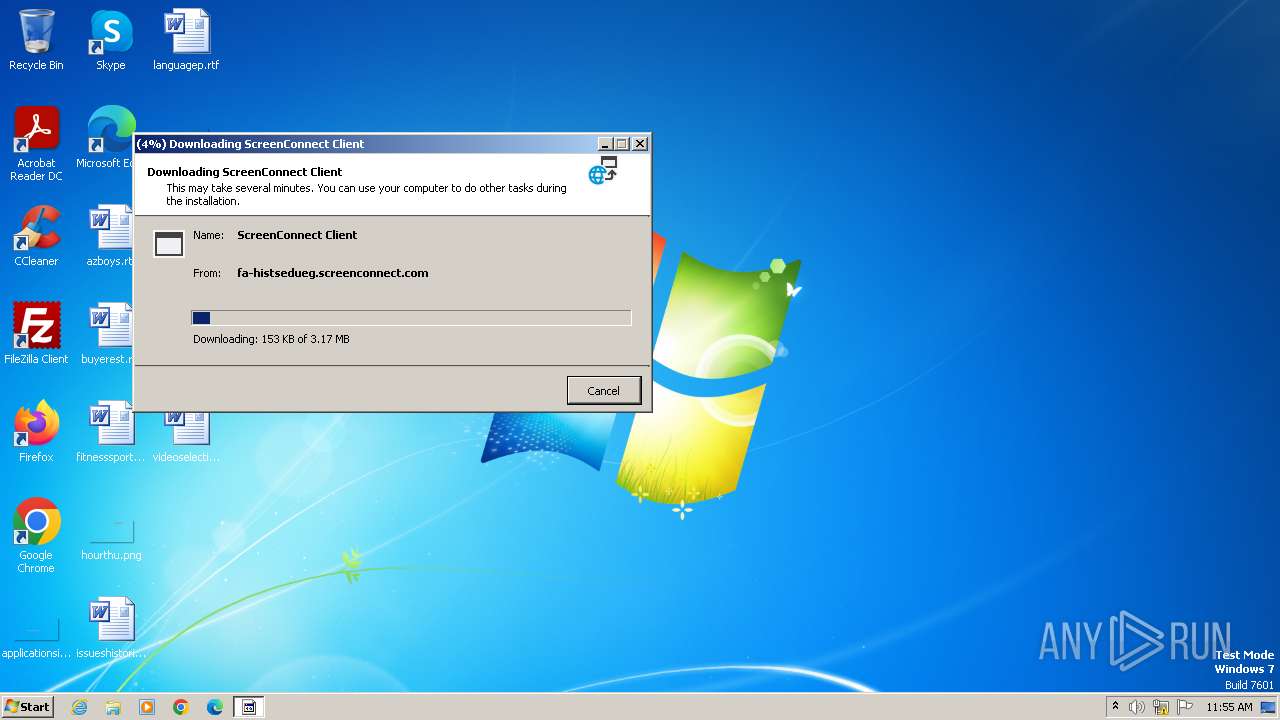Open the Action Center flag icon
This screenshot has width=1280, height=720.
coord(1186,707)
